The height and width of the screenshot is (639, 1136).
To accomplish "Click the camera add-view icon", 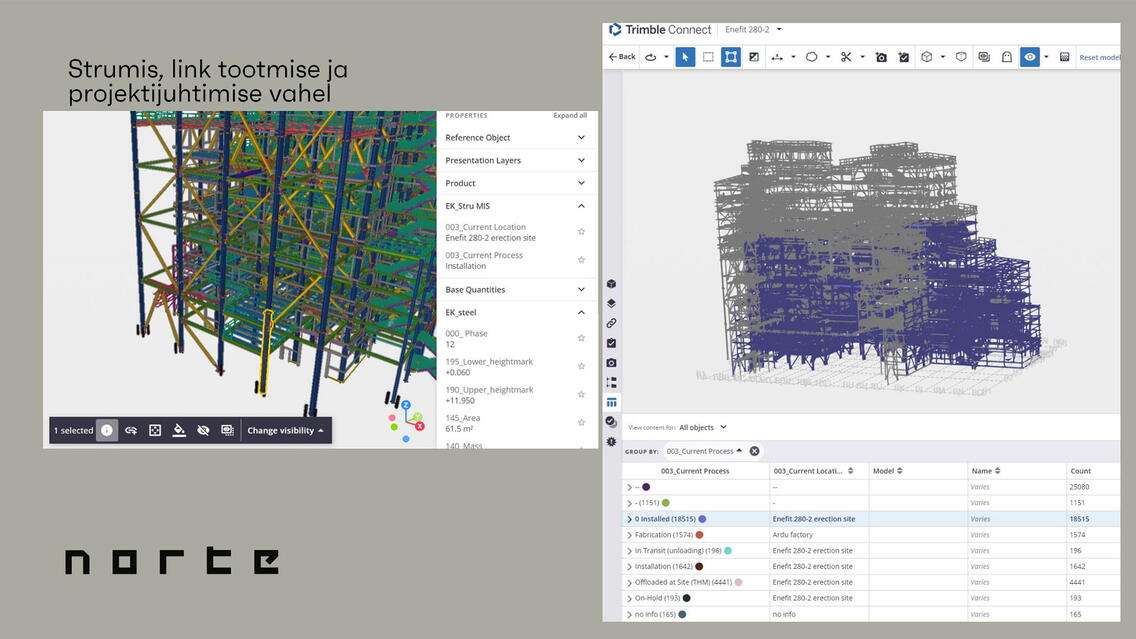I will [881, 57].
